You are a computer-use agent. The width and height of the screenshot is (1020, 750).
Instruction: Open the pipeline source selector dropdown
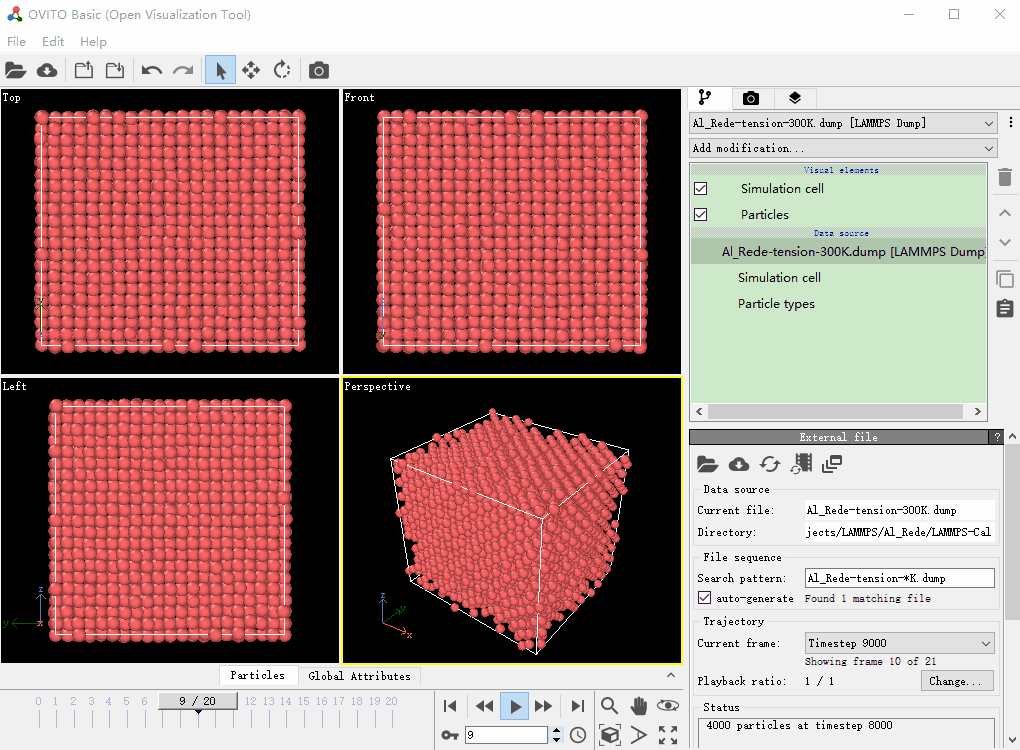843,123
